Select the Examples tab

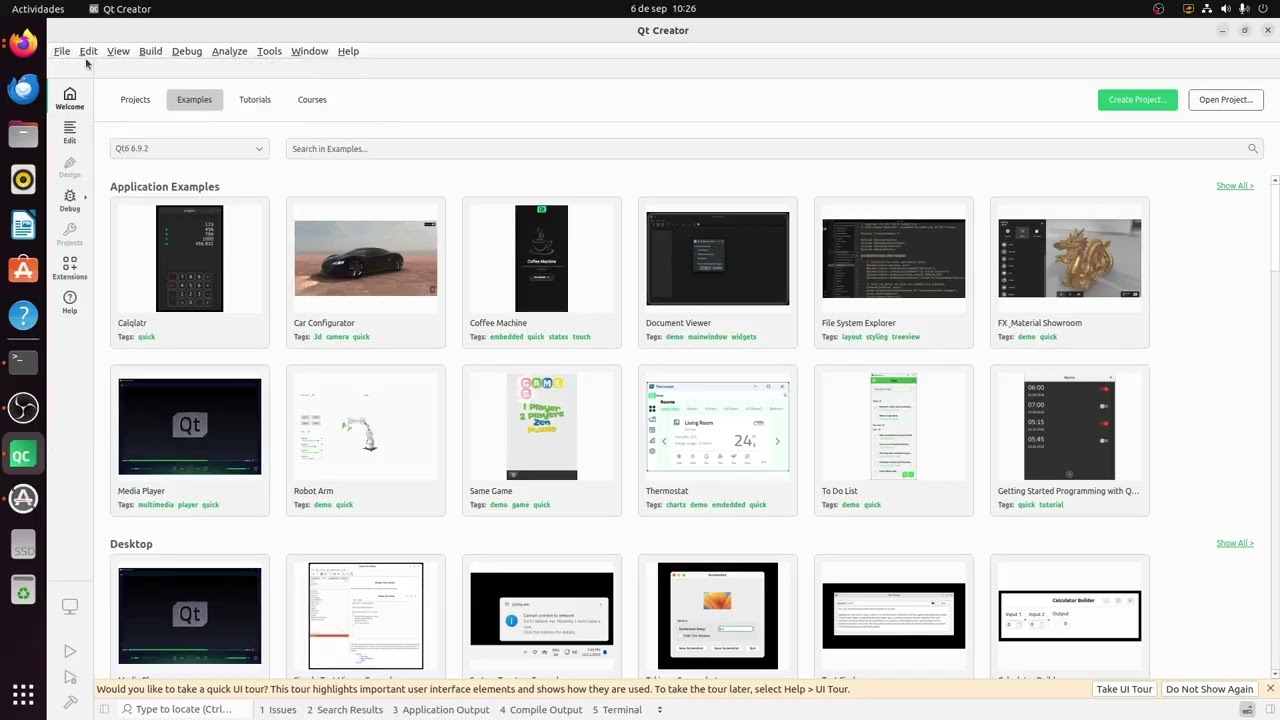(x=194, y=100)
